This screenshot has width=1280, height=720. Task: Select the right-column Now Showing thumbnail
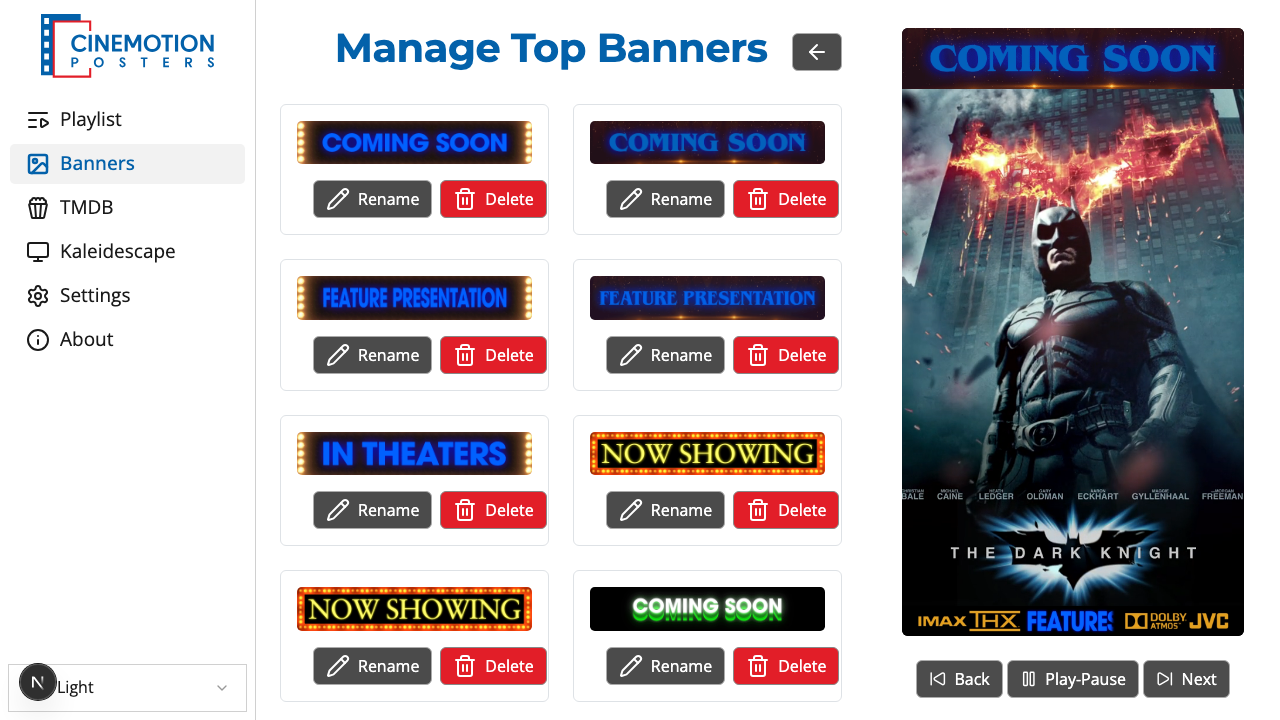(707, 453)
